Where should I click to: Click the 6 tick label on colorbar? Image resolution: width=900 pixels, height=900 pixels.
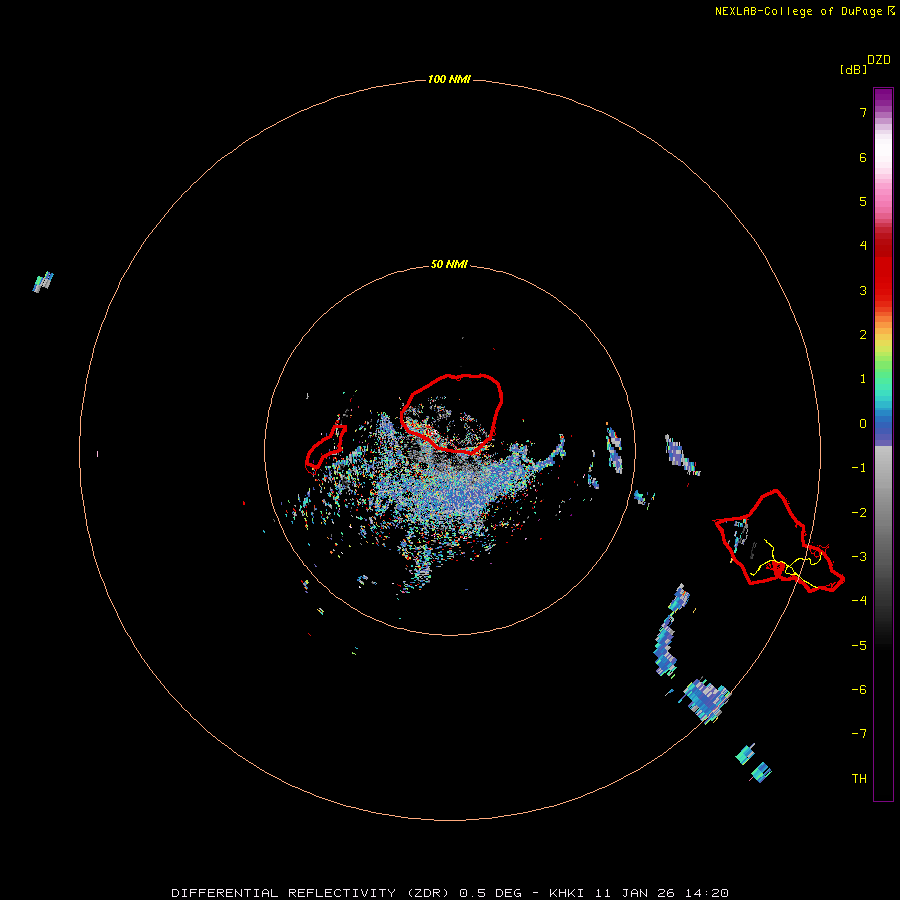pos(863,157)
